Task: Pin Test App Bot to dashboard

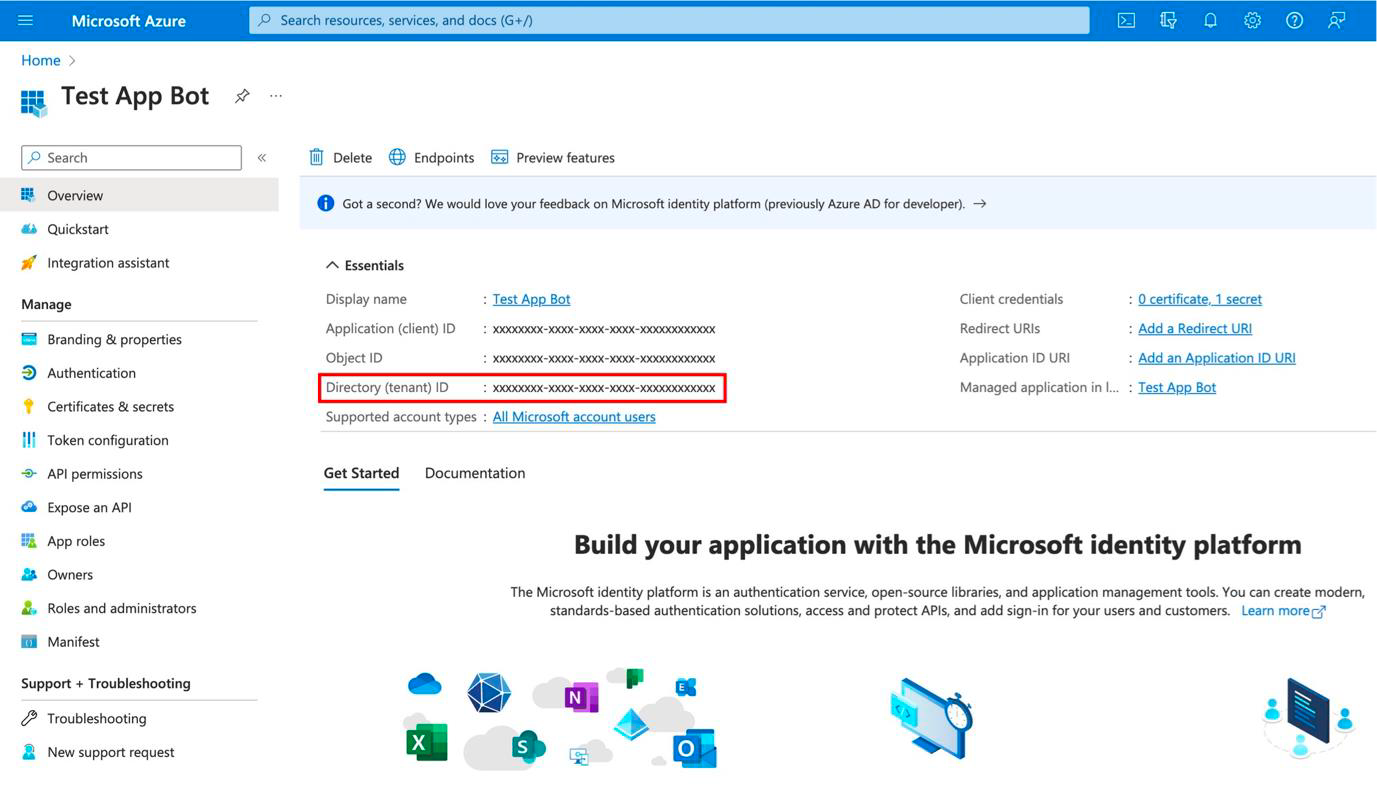Action: [242, 96]
